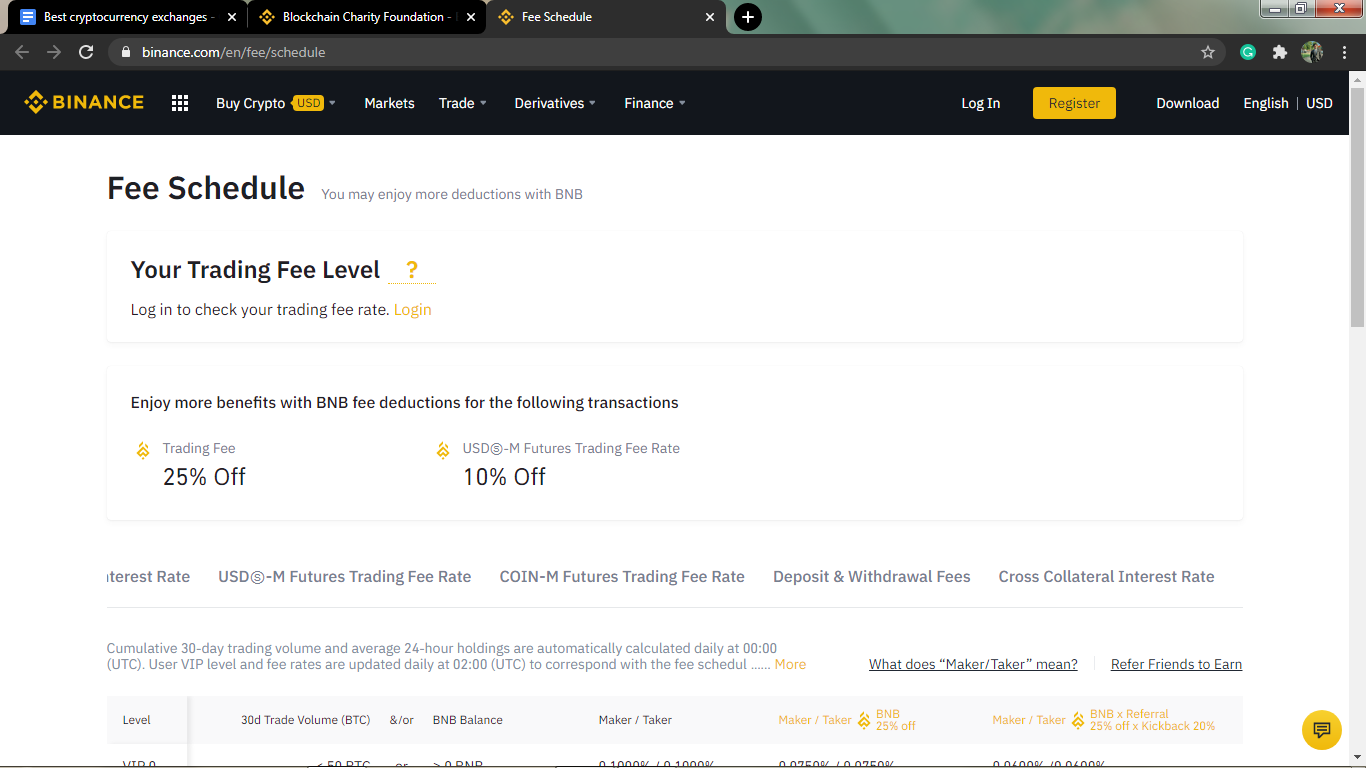Viewport: 1366px width, 768px height.
Task: Open the Markets menu item
Action: pos(389,103)
